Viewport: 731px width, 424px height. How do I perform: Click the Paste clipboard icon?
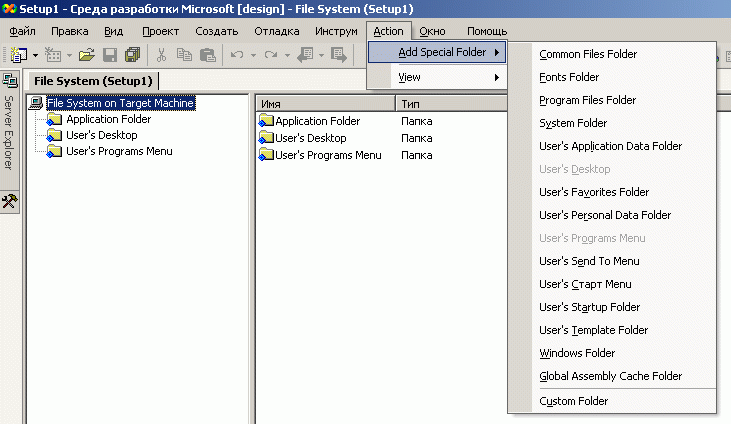207,55
